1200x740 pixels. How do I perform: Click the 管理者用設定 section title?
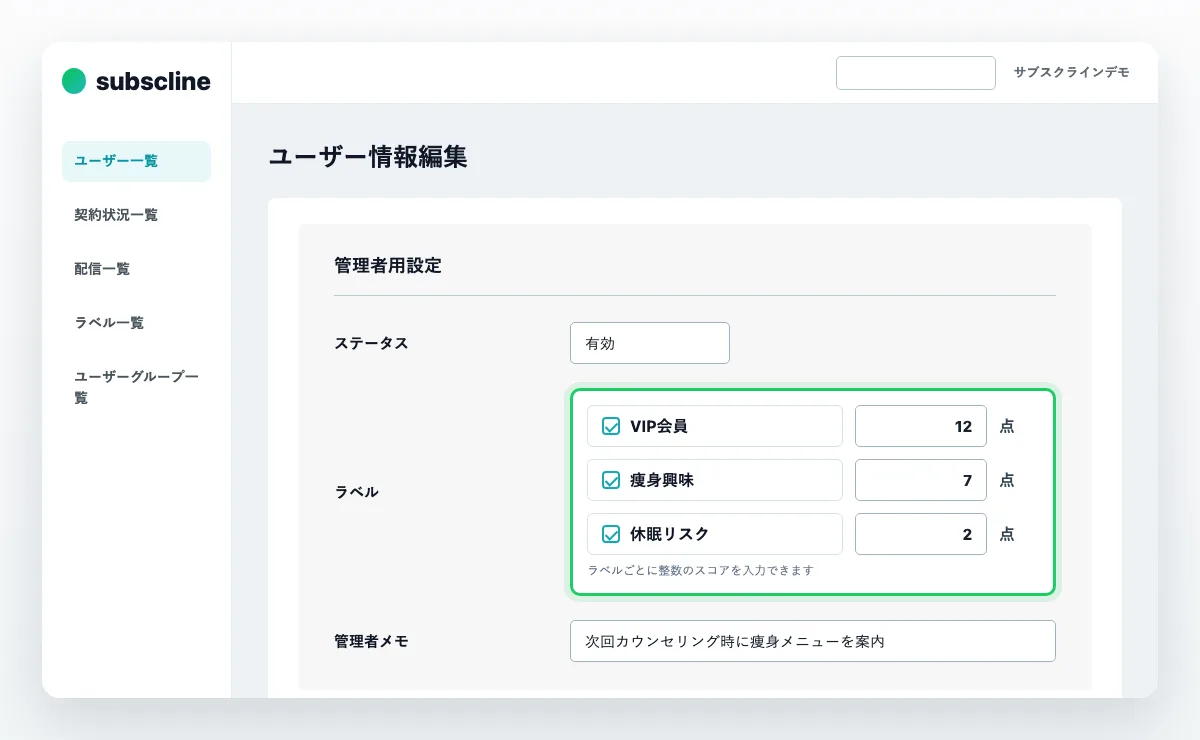(388, 266)
